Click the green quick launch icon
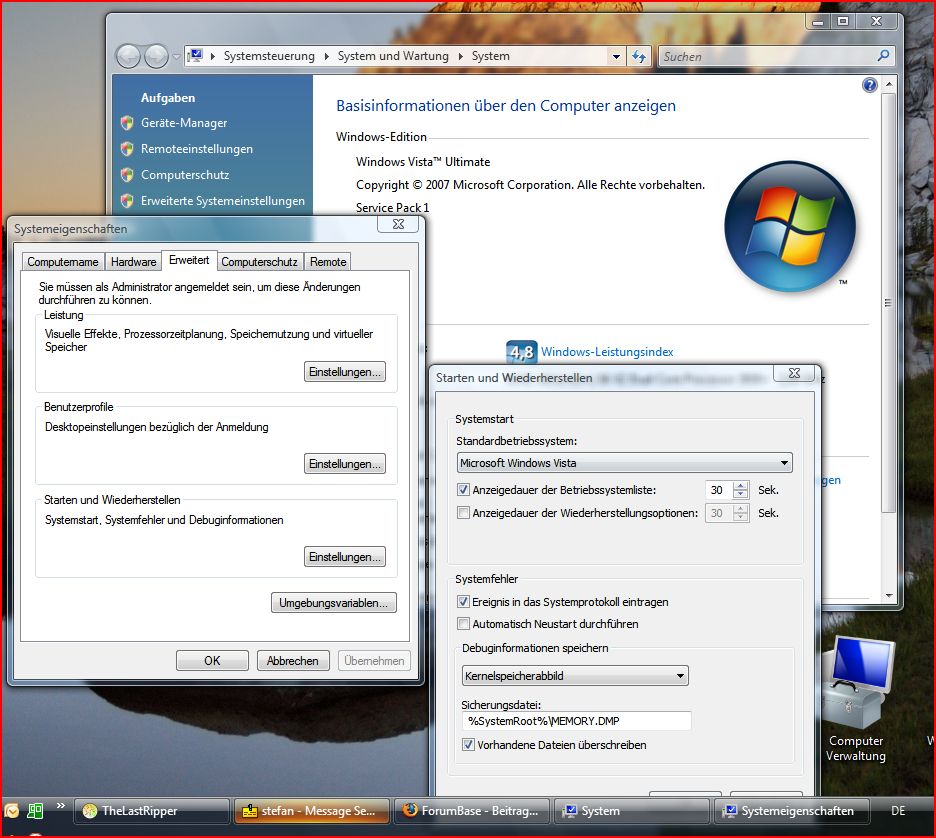 pyautogui.click(x=35, y=810)
